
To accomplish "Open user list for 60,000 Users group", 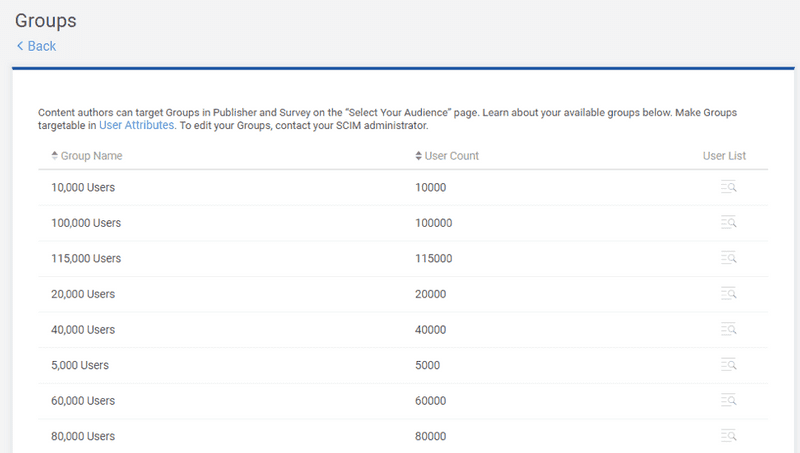I will pos(729,400).
